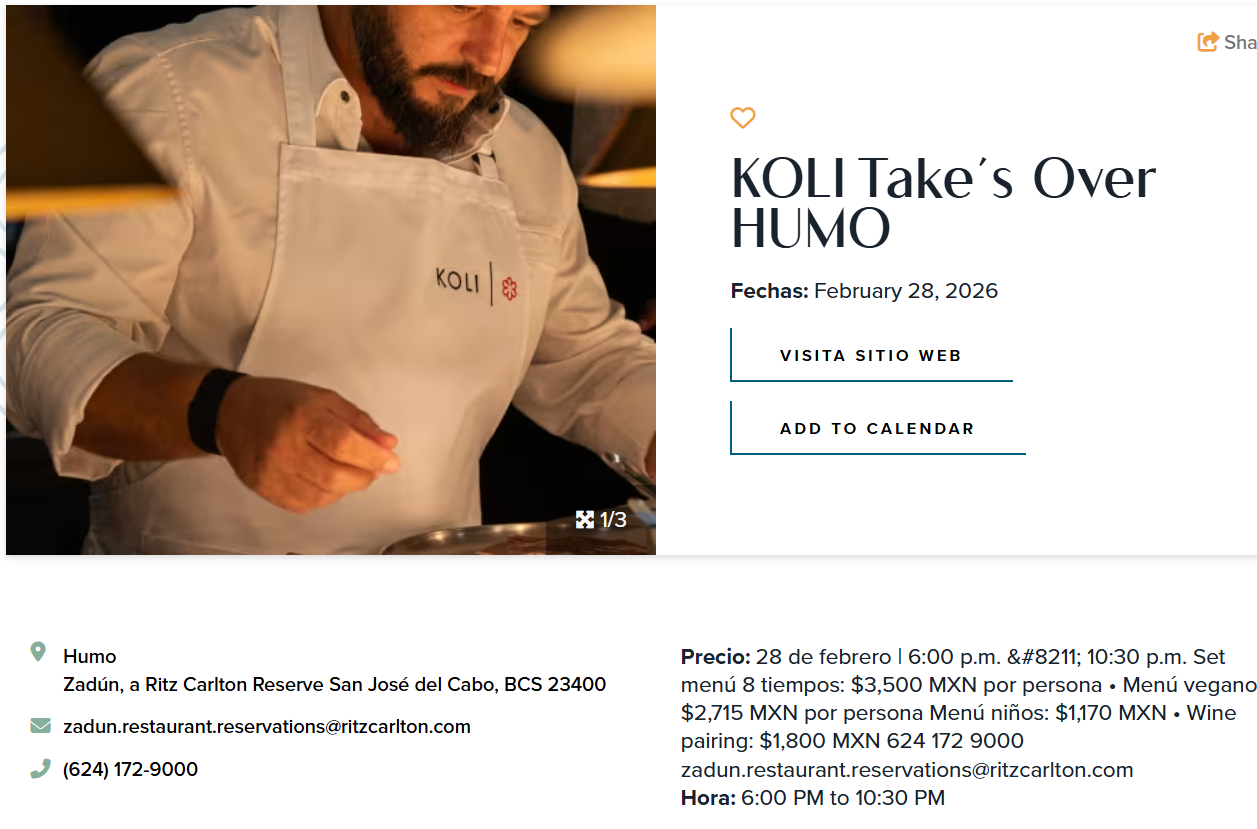Click the envelope icon next to the email
Image resolution: width=1257 pixels, height=829 pixels.
40,725
